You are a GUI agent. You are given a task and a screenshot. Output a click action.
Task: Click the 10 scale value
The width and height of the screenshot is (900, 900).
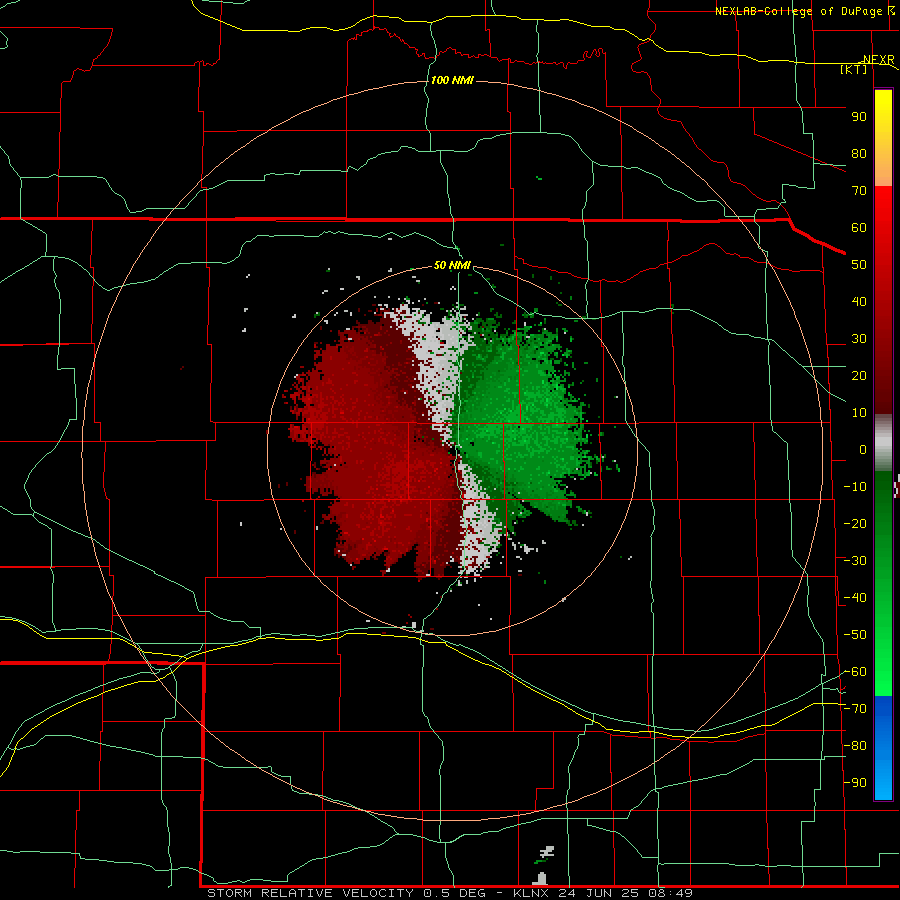859,413
